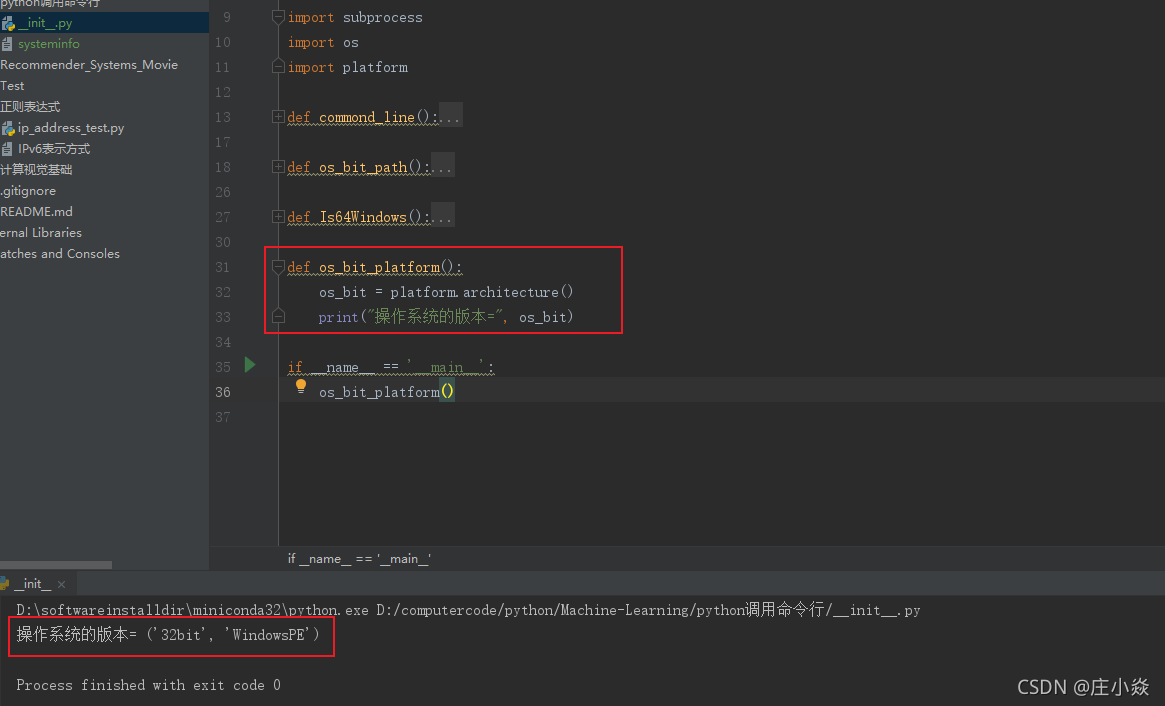Expand the folded def os_bit_path function
The height and width of the screenshot is (706, 1165).
pyautogui.click(x=278, y=166)
